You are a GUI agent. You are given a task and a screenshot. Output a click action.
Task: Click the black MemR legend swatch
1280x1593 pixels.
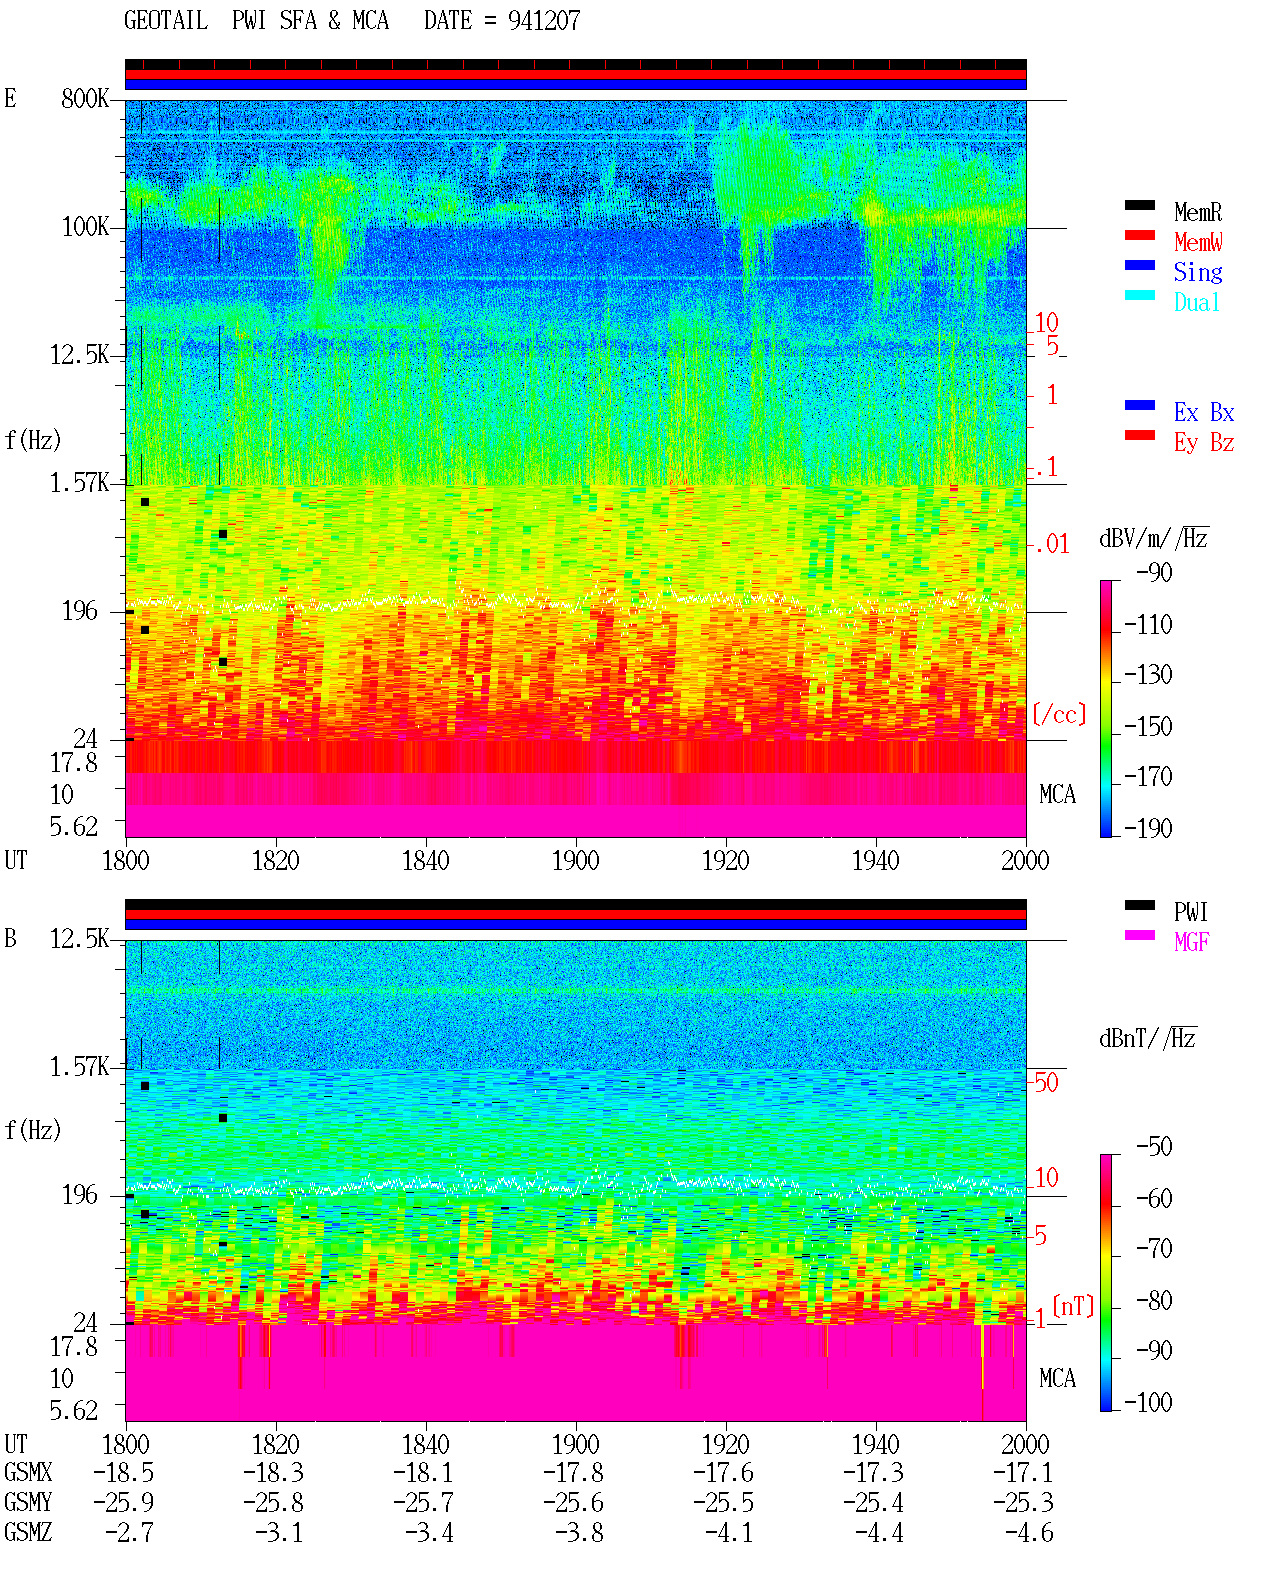(1140, 205)
